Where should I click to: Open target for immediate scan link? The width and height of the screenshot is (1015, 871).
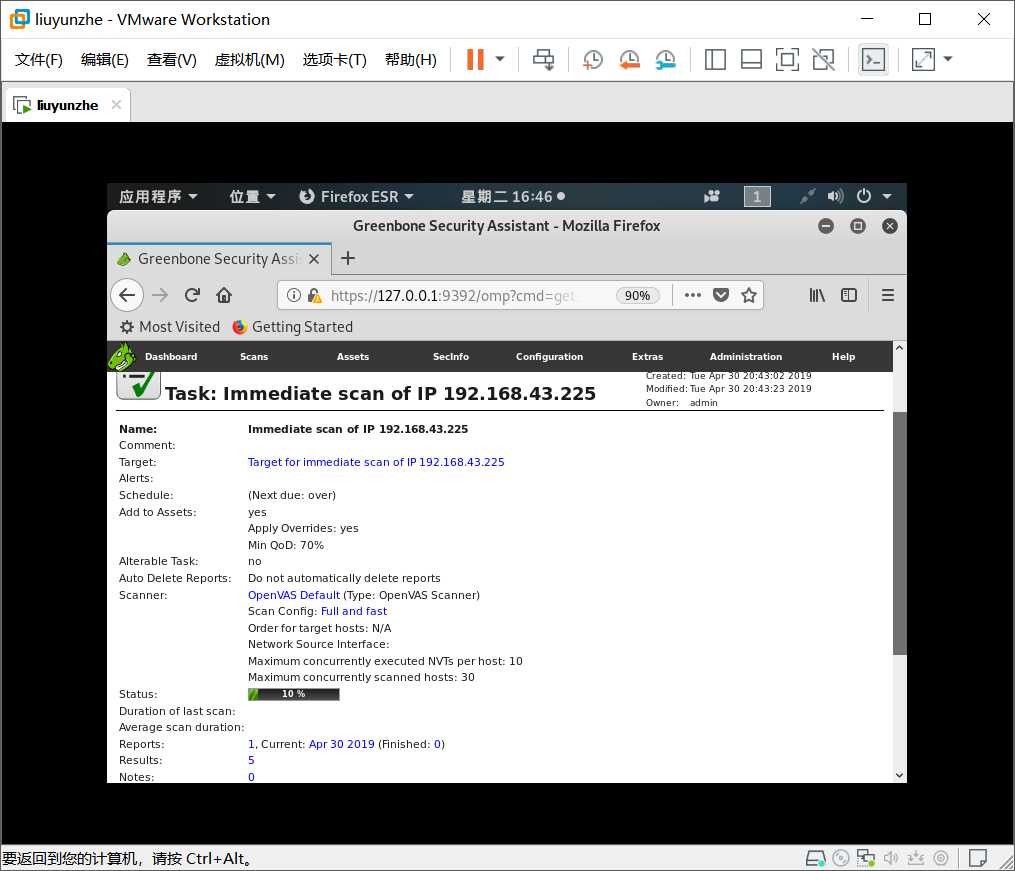tap(376, 462)
